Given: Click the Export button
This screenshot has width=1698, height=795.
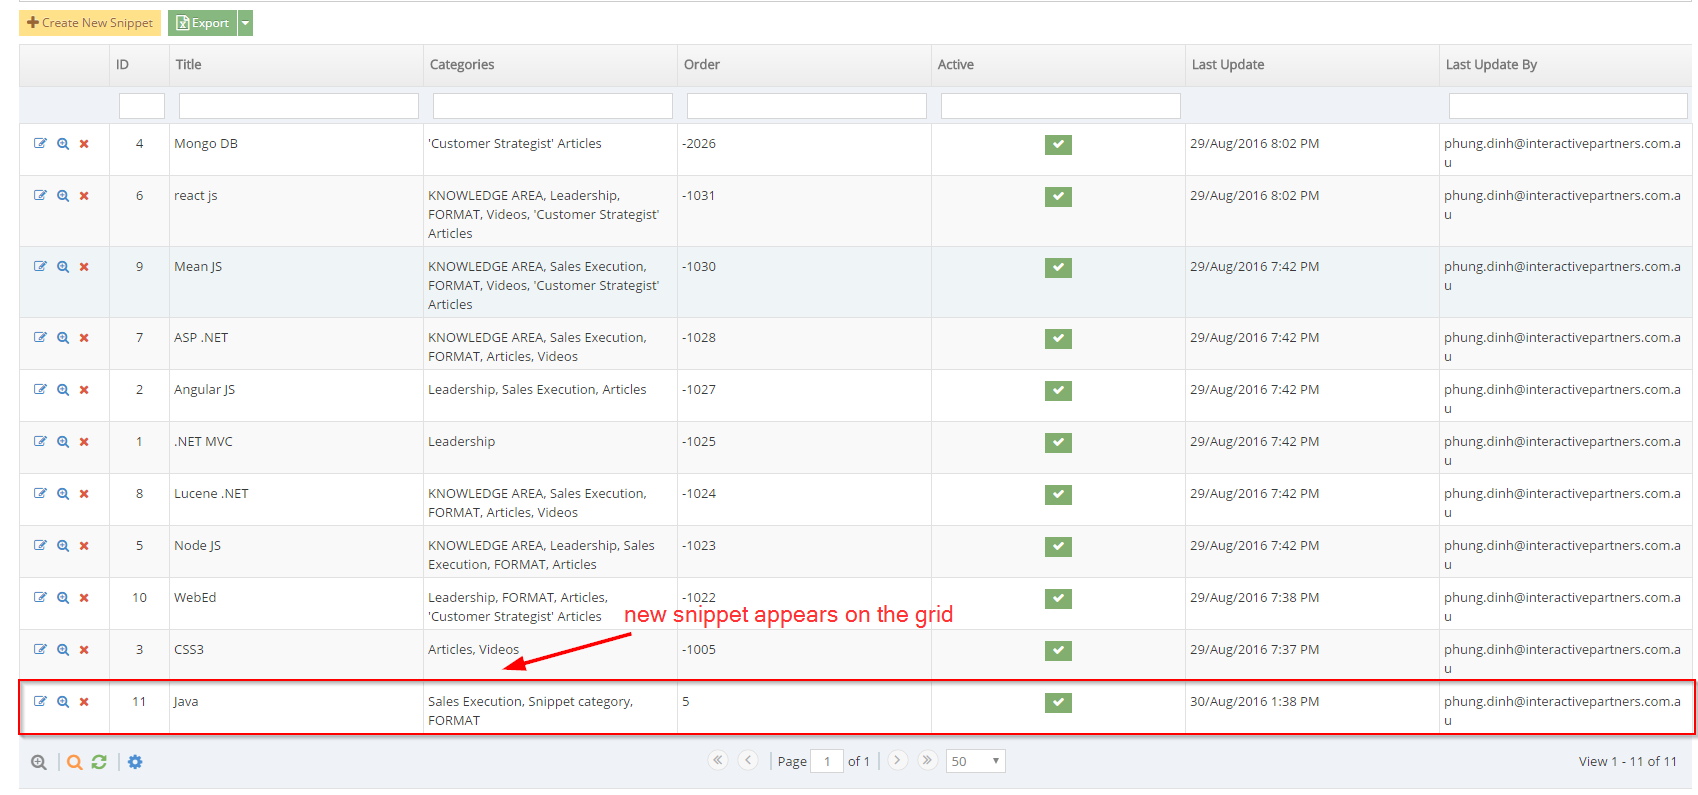Looking at the screenshot, I should pos(203,23).
